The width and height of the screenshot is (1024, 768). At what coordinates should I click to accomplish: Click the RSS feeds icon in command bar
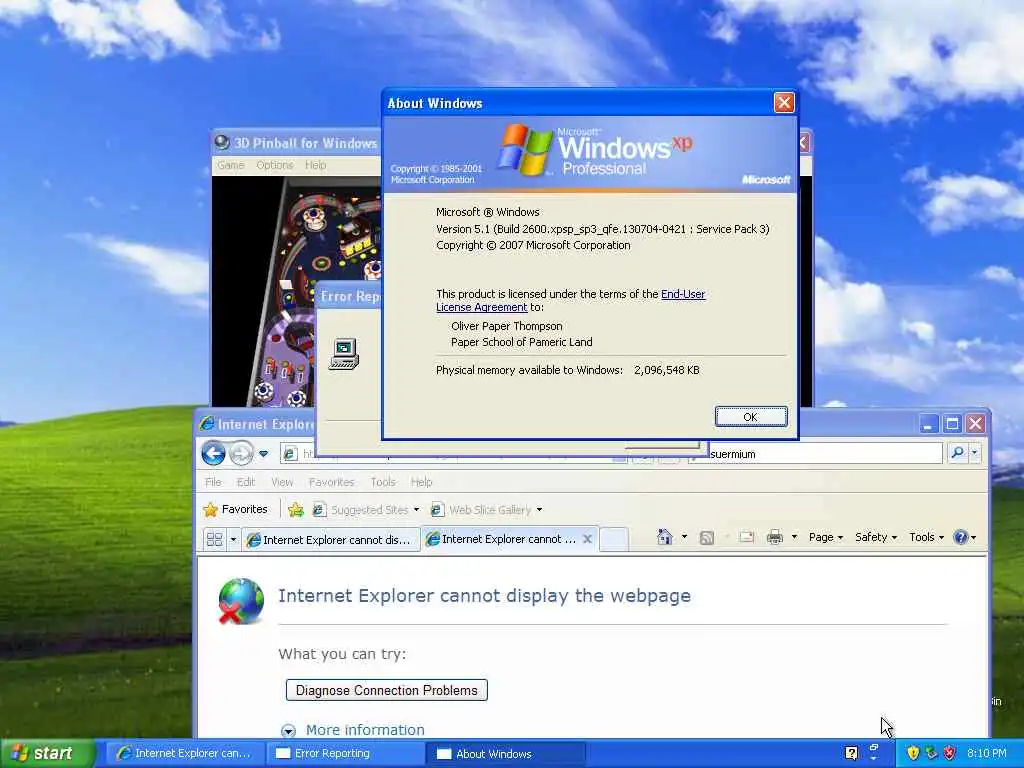[707, 537]
